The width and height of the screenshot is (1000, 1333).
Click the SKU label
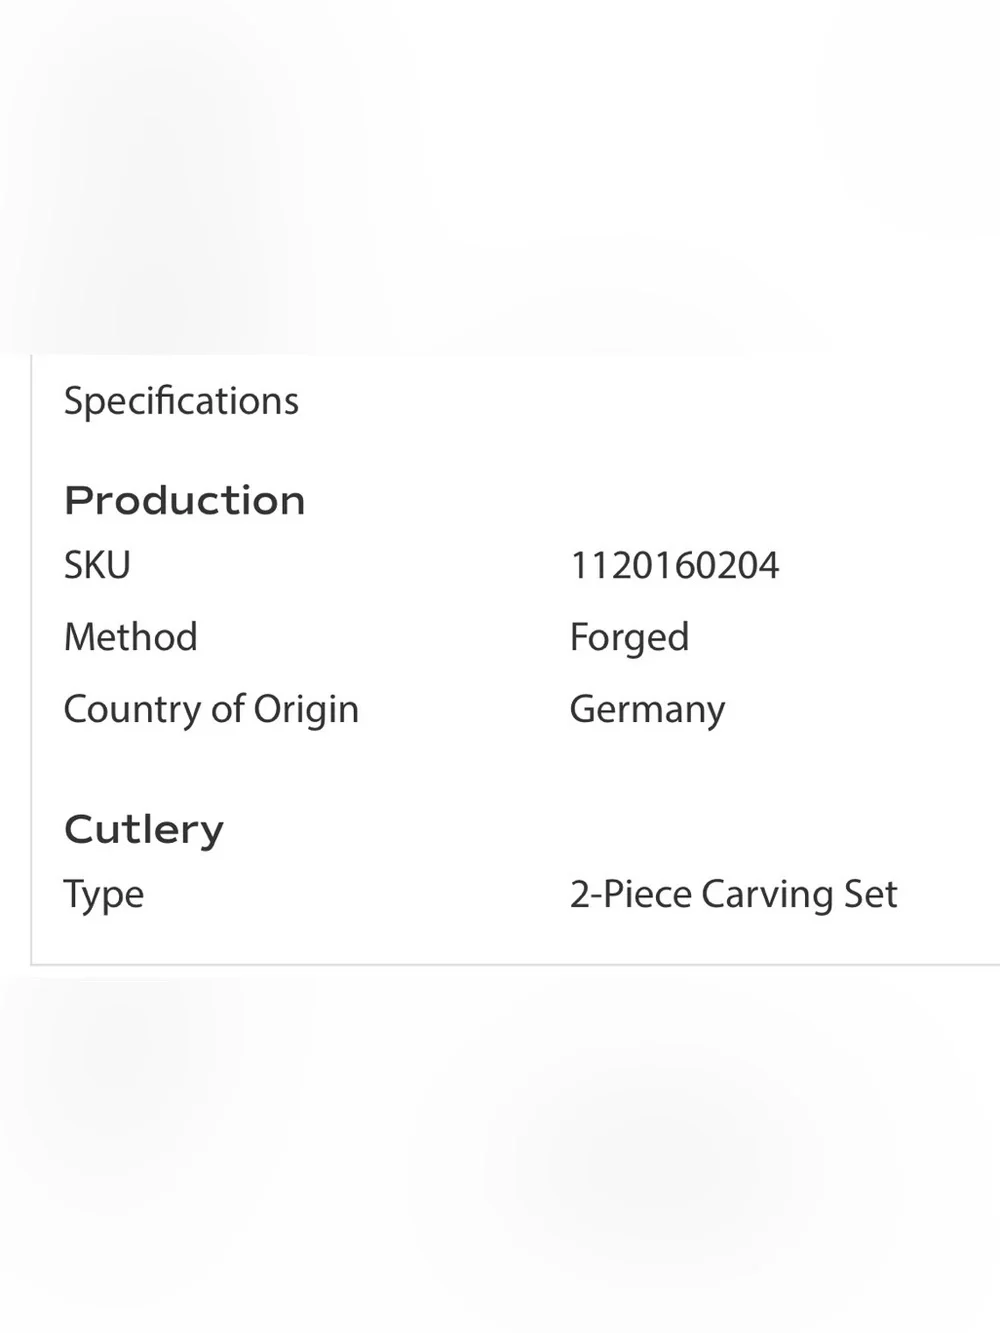(97, 565)
